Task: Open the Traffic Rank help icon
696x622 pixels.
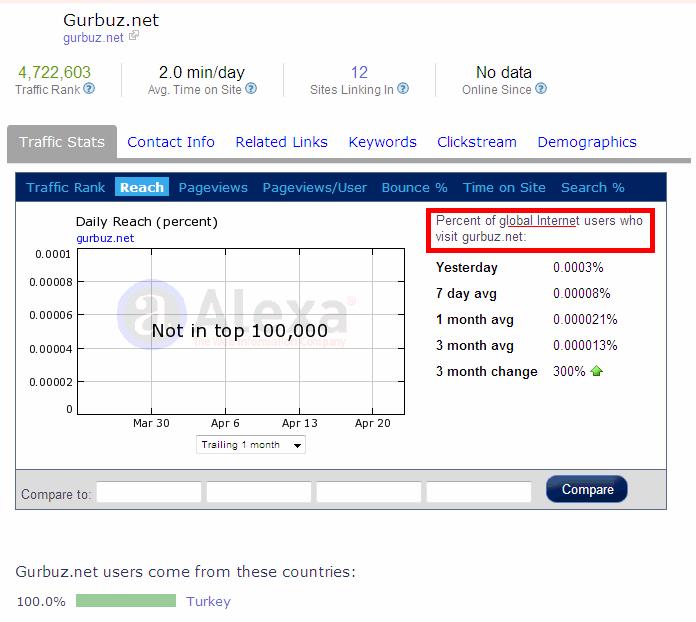Action: [89, 89]
